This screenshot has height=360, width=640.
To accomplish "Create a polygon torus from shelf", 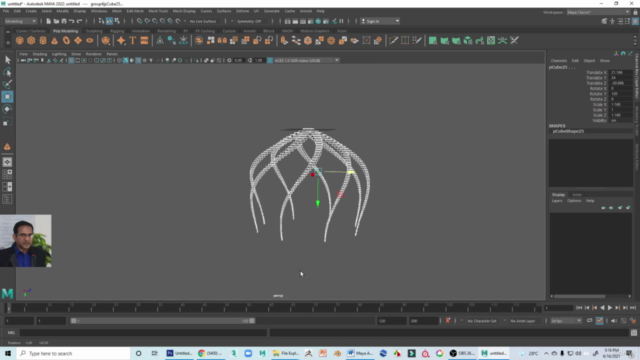I will click(x=66, y=40).
